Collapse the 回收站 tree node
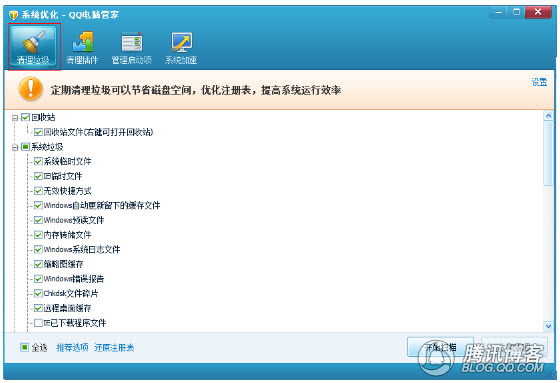The image size is (560, 383). [15, 118]
